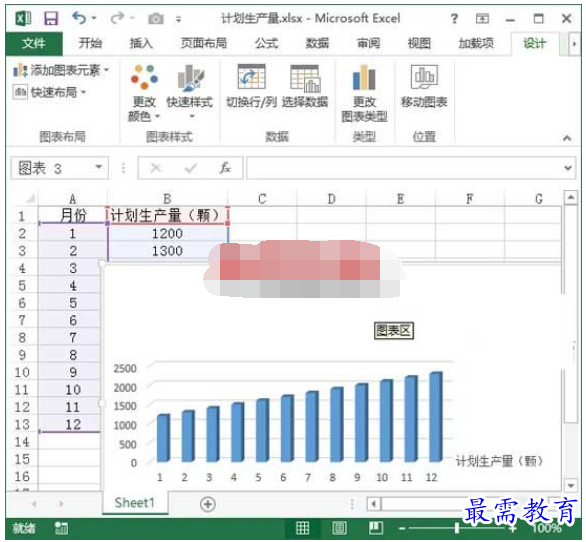Open the Customize Quick Access Toolbar arrow
The height and width of the screenshot is (542, 586).
point(179,19)
